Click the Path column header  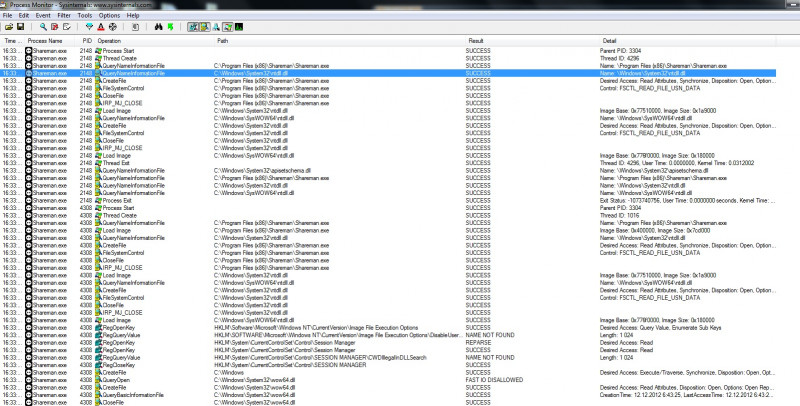(340, 41)
